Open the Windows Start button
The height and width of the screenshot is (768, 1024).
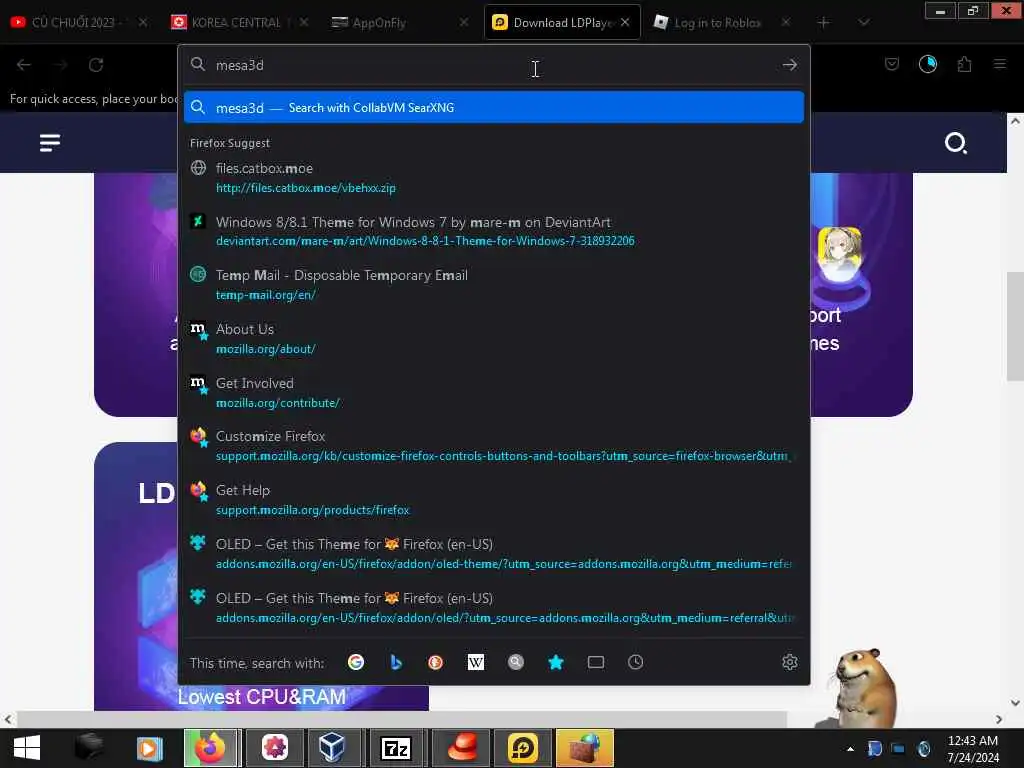pos(27,748)
